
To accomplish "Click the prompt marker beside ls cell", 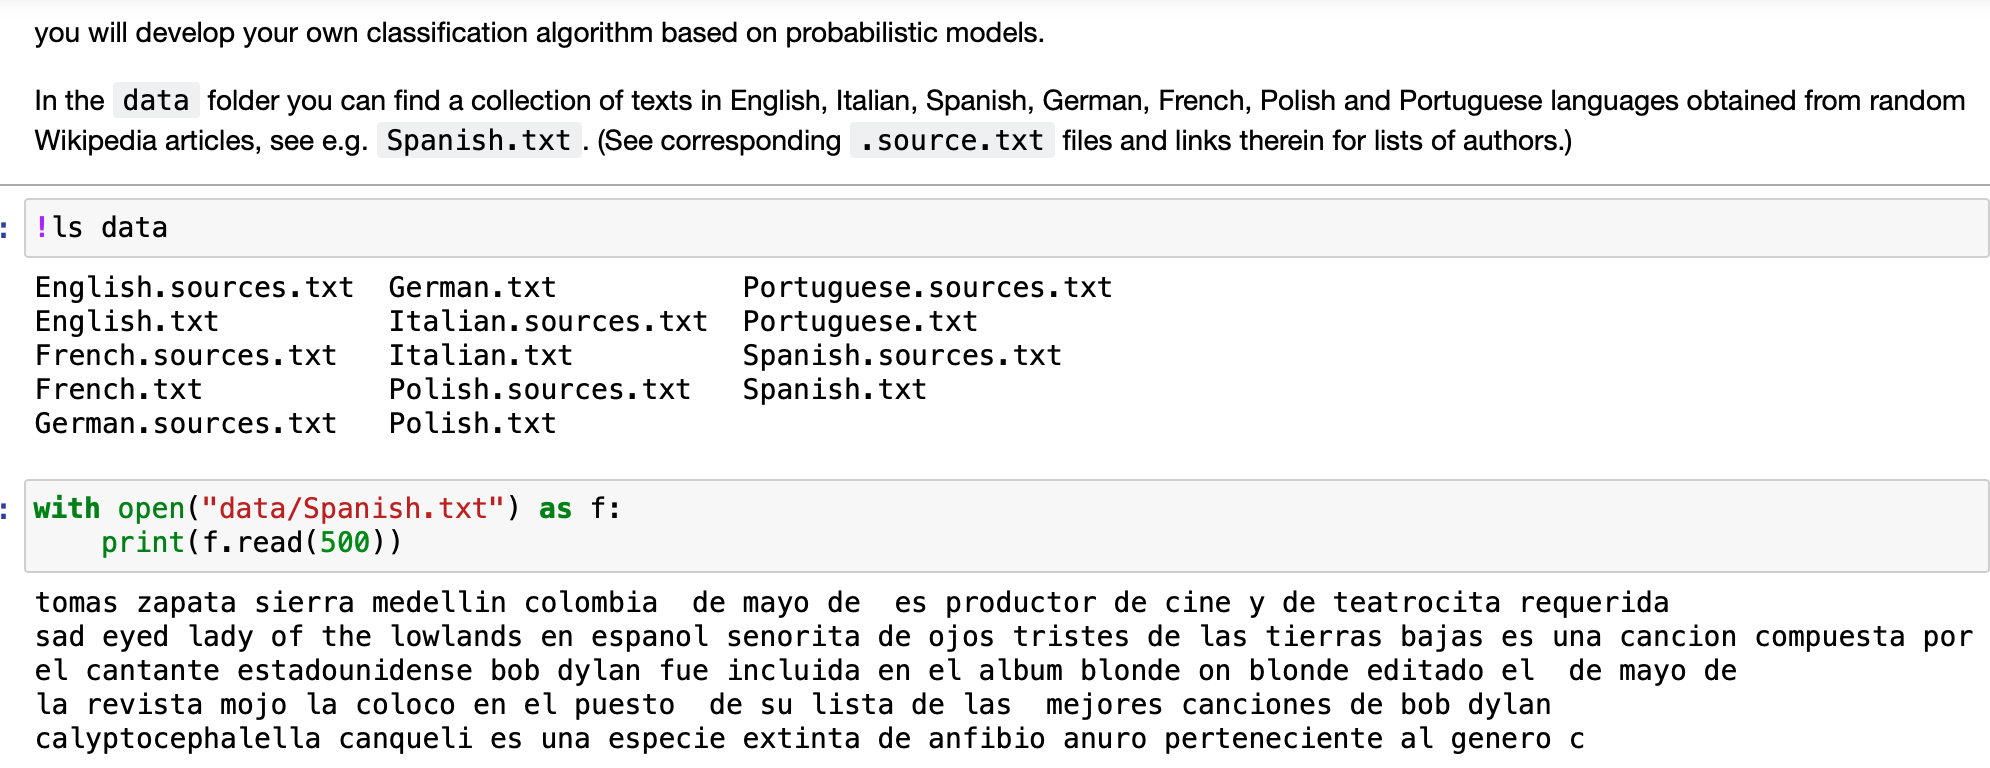I will pos(5,229).
